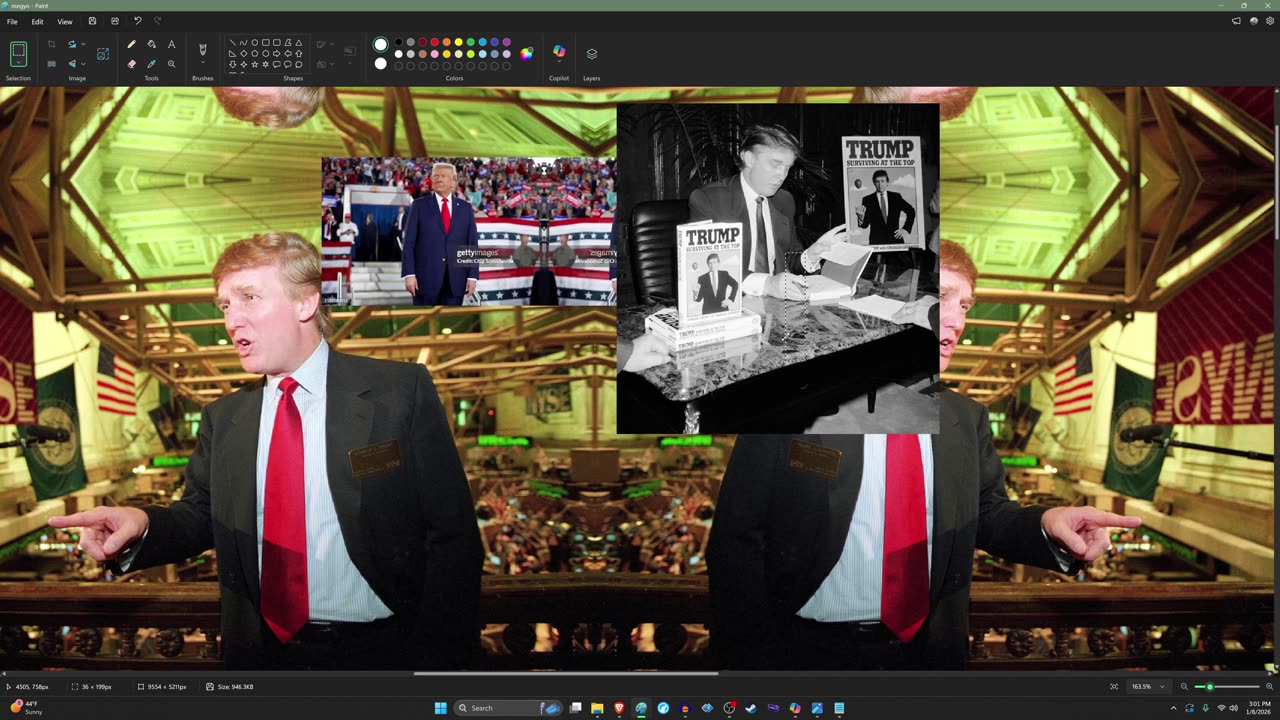Select the Eraser tool
The height and width of the screenshot is (720, 1280).
click(x=131, y=64)
